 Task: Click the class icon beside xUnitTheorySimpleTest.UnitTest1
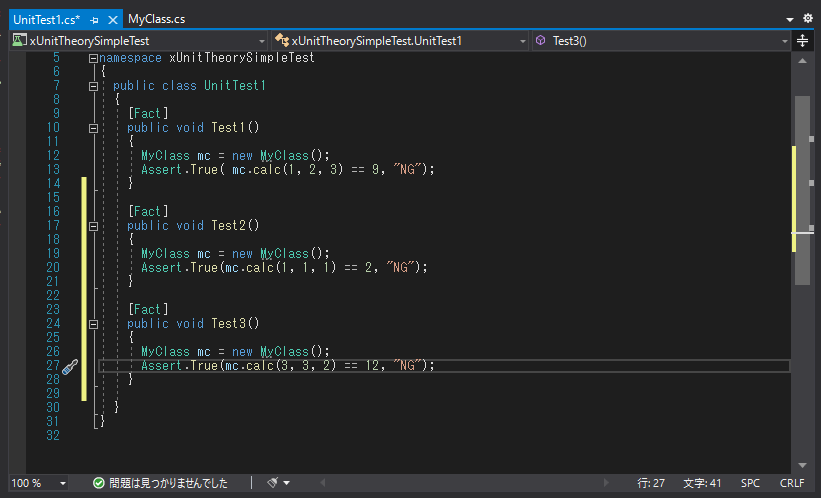click(282, 40)
